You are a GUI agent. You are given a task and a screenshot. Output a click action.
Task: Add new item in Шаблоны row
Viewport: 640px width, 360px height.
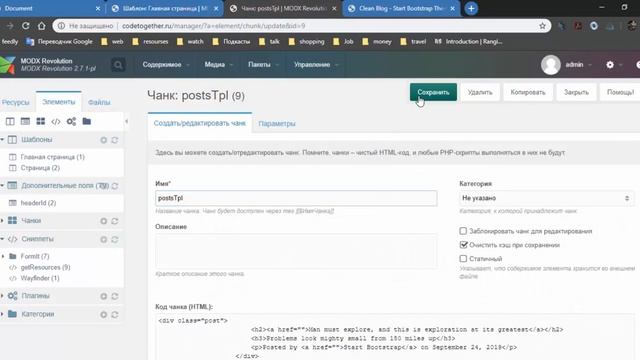(104, 140)
